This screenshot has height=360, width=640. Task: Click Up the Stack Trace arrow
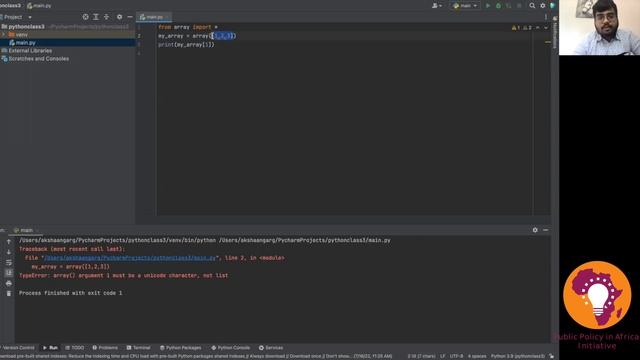(x=9, y=242)
